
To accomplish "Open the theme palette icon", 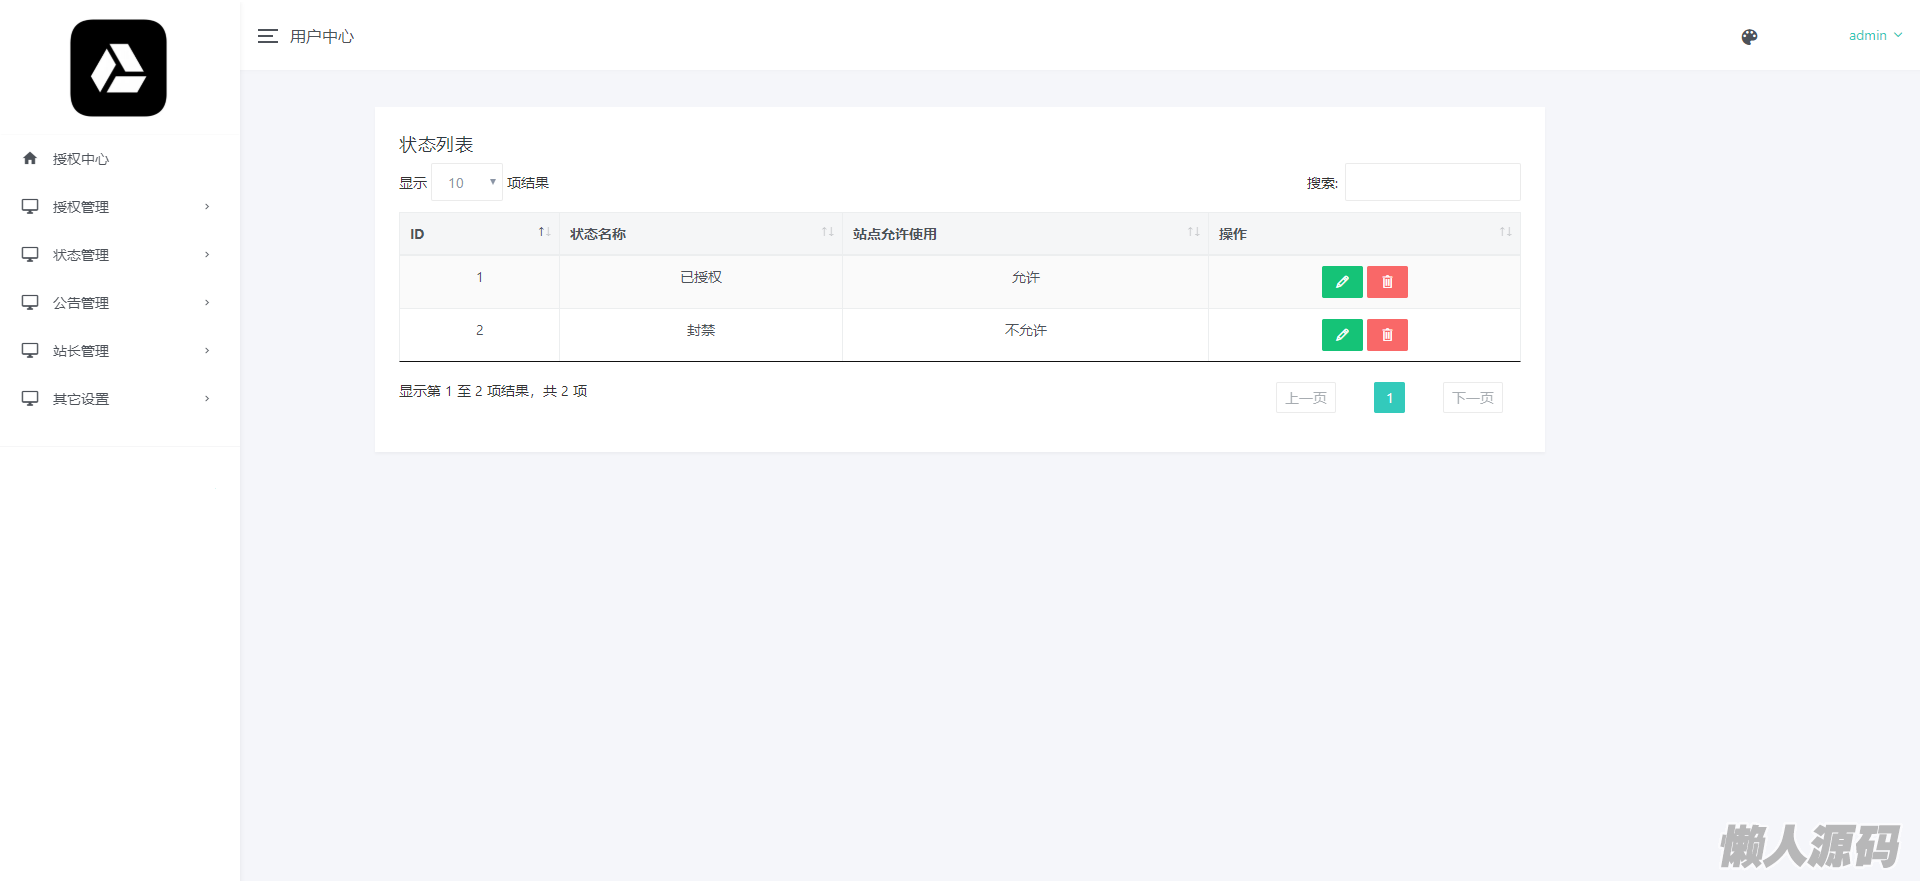I will [x=1749, y=37].
